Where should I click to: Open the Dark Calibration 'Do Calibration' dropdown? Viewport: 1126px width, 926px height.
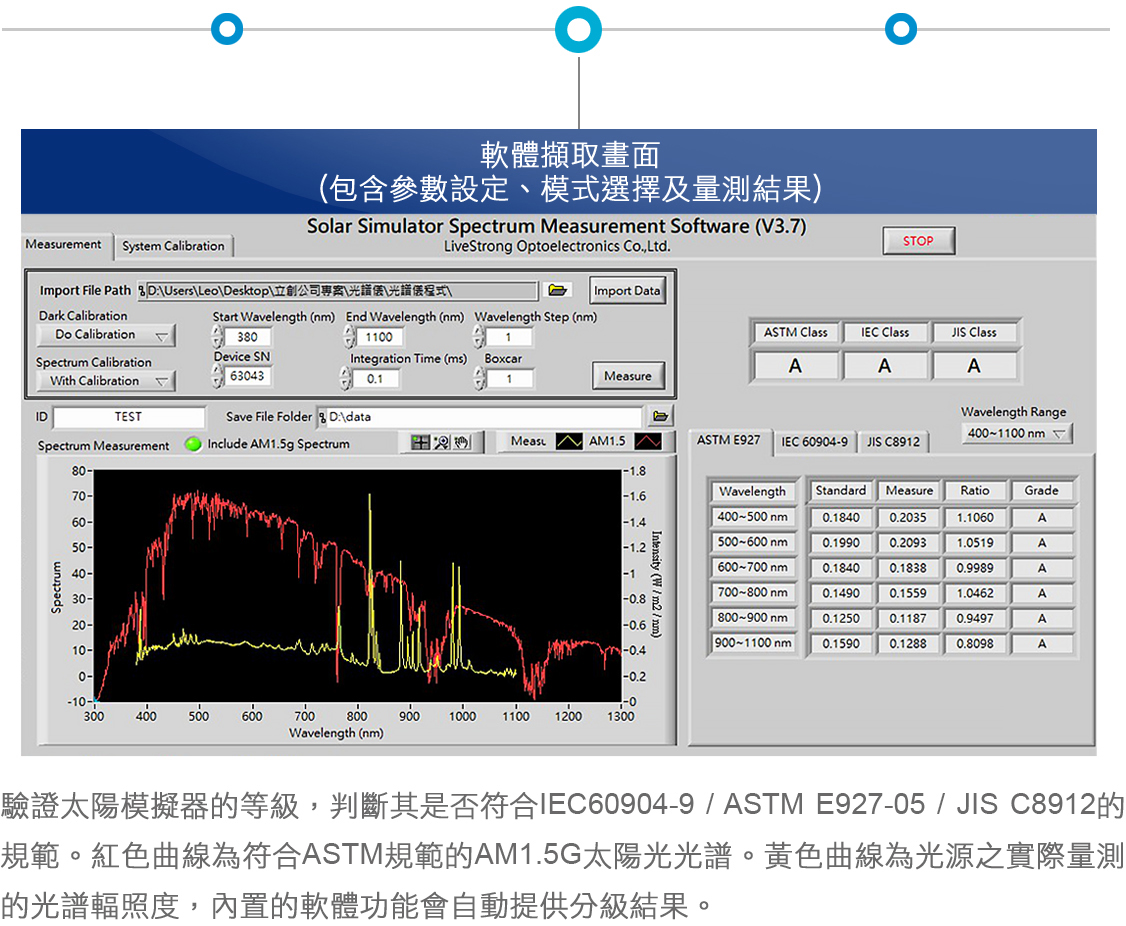tap(106, 335)
